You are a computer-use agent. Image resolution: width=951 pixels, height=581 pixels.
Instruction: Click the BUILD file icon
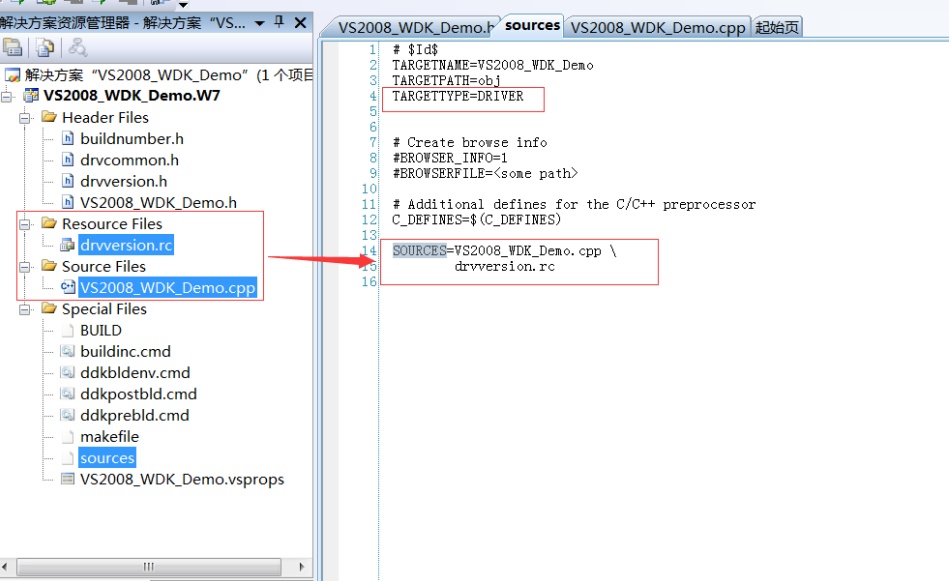coord(68,331)
